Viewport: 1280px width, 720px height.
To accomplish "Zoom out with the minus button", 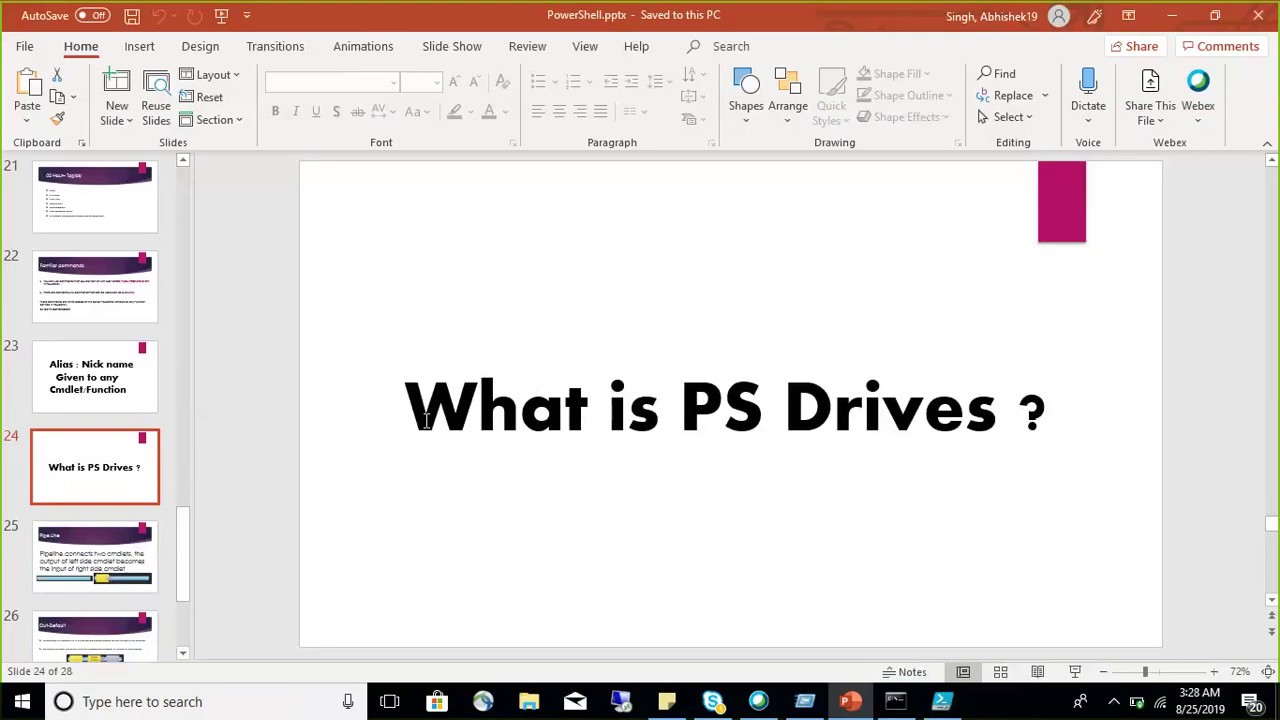I will [x=1103, y=672].
